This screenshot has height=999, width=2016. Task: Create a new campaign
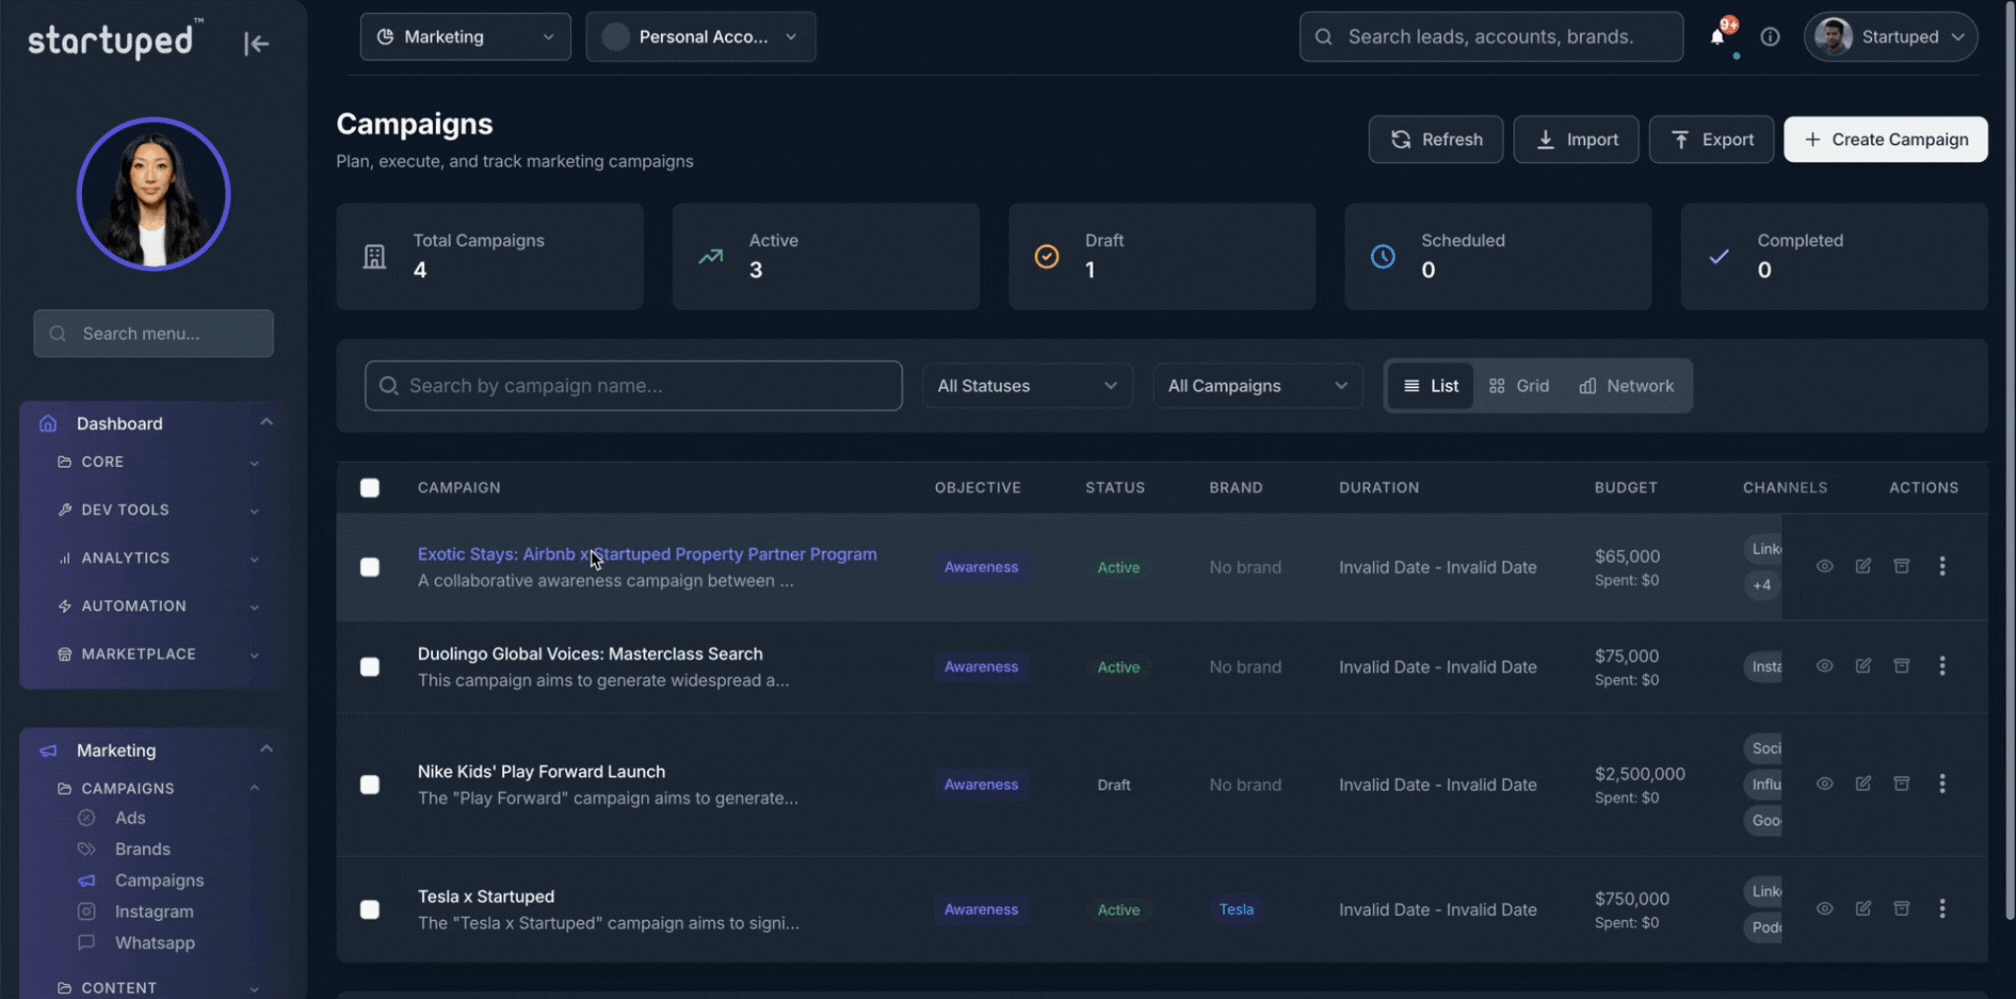[1884, 139]
